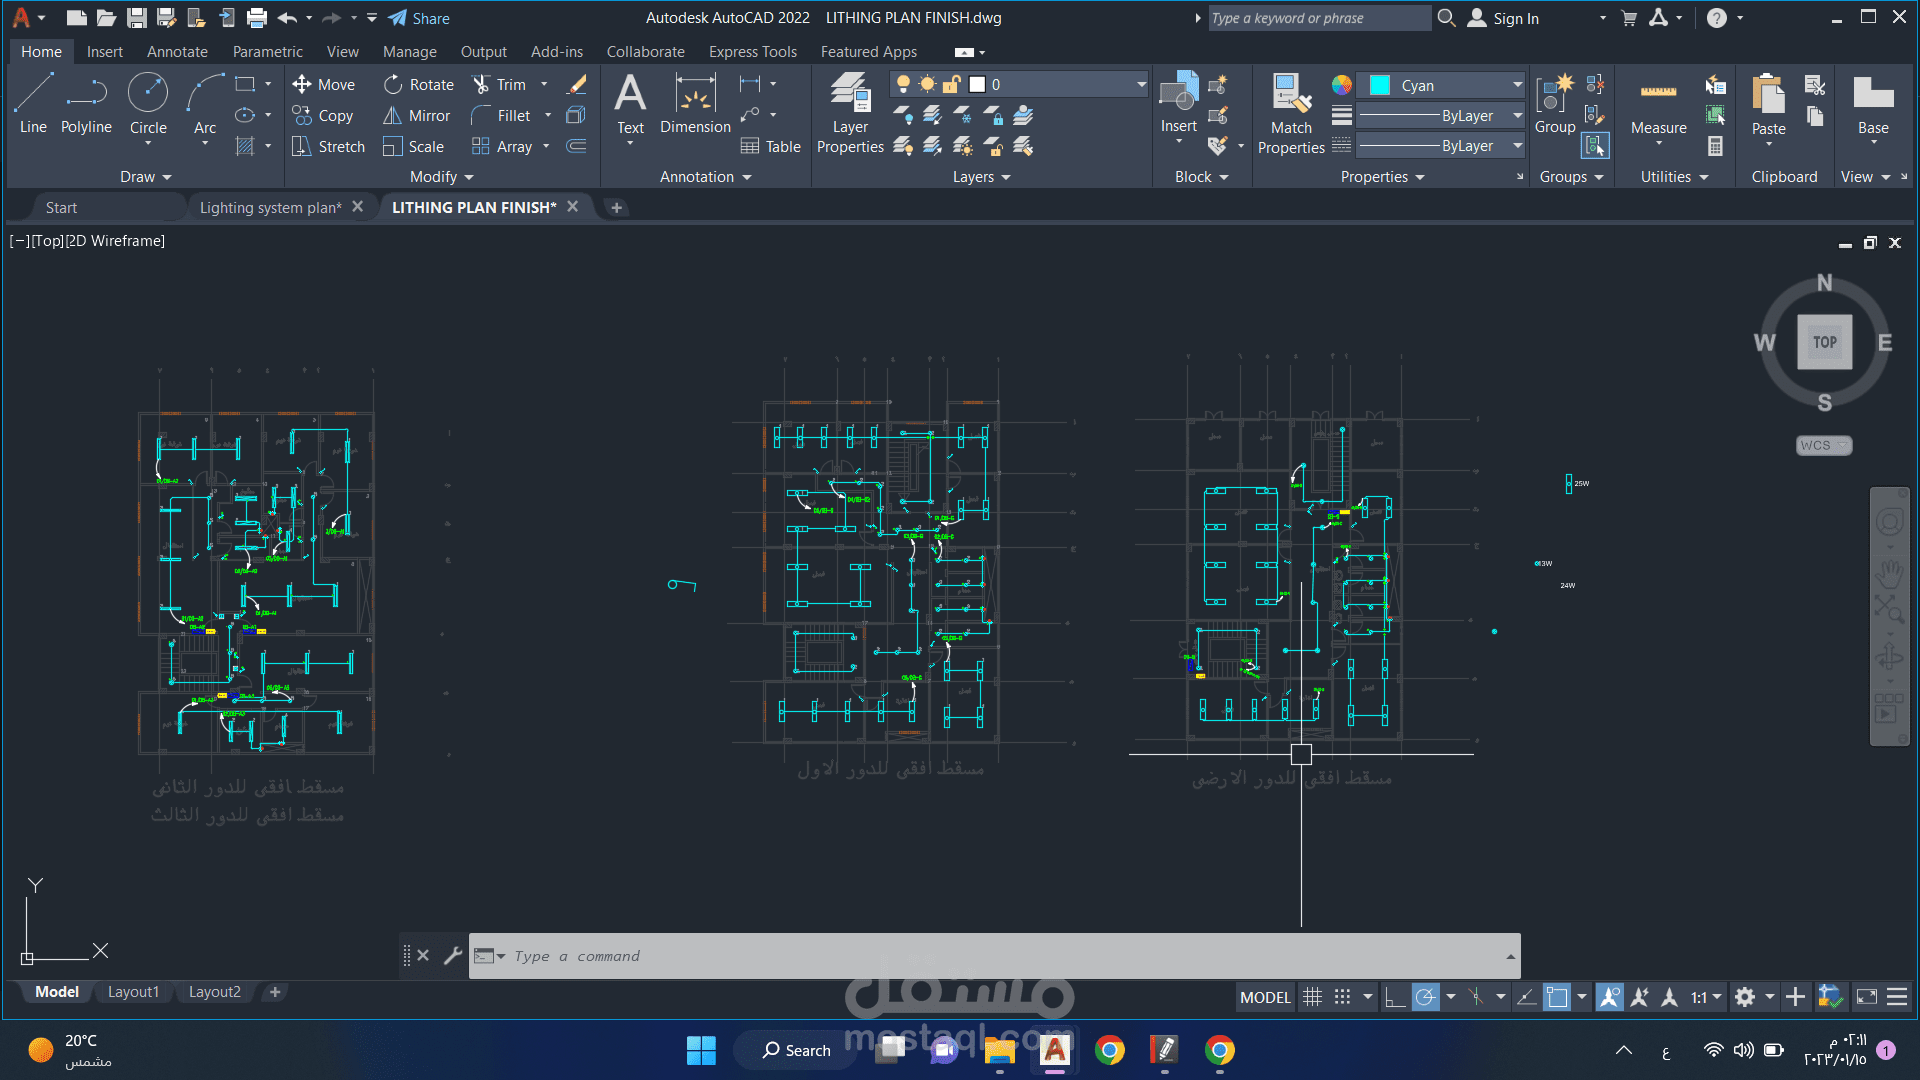Viewport: 1920px width, 1080px height.
Task: Activate Match Properties tool
Action: pos(1291,113)
